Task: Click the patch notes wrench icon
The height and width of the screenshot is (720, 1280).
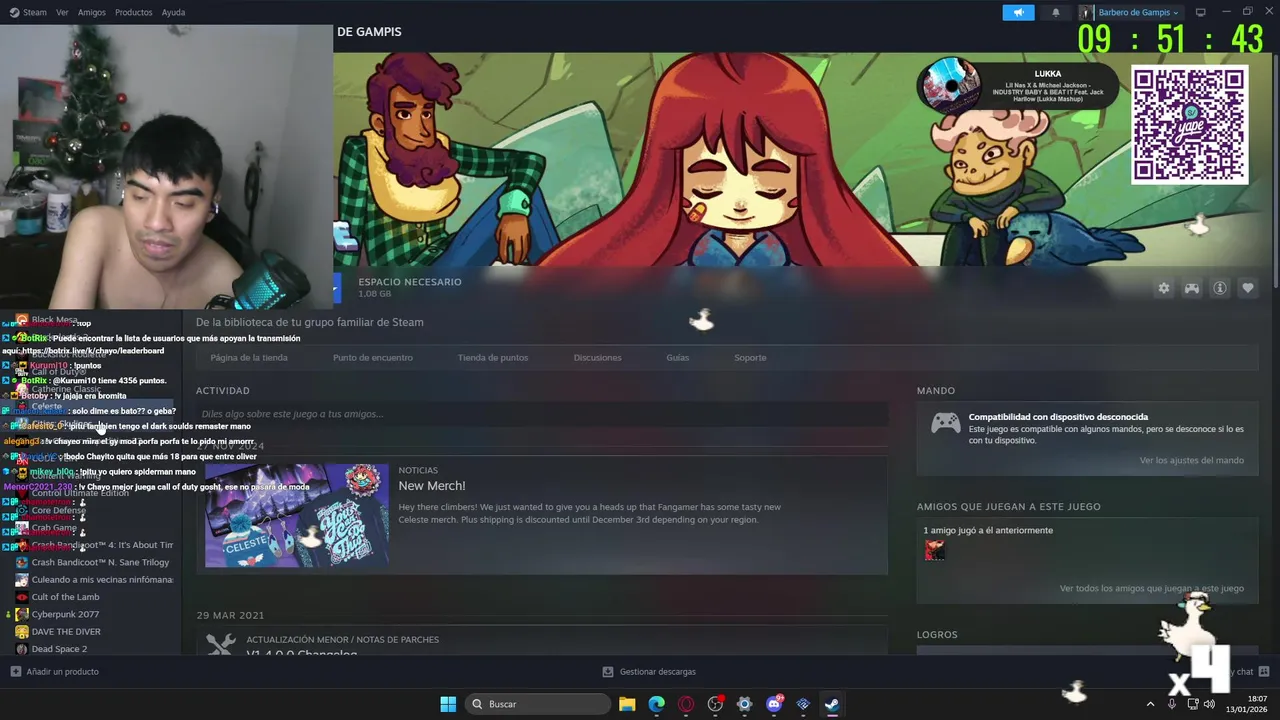Action: [x=221, y=644]
